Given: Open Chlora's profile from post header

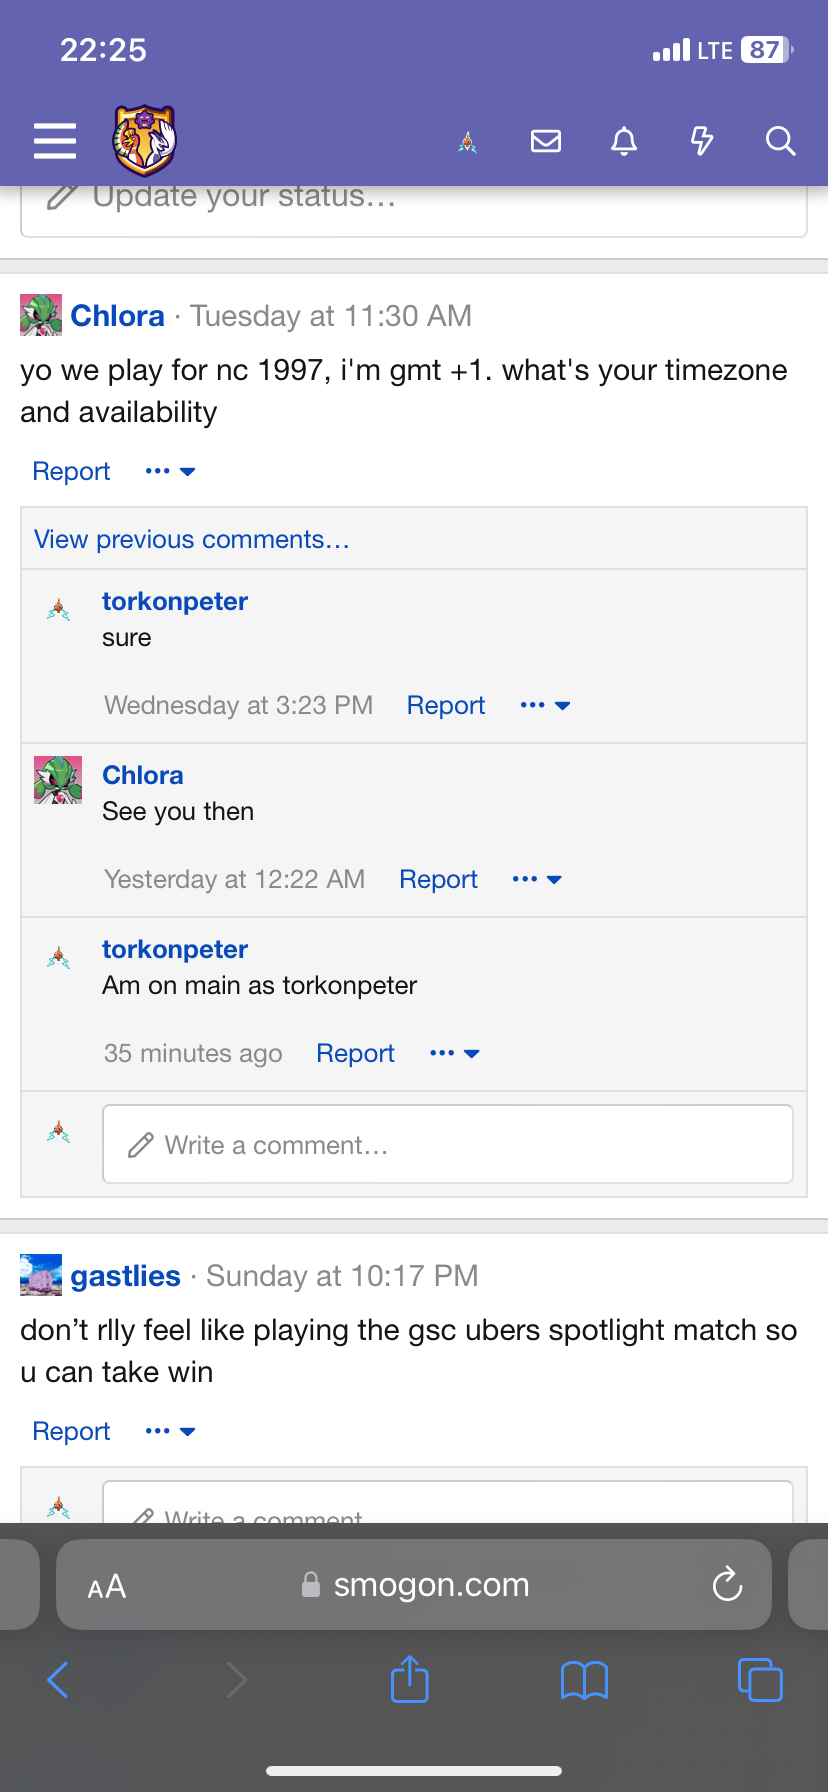Looking at the screenshot, I should pyautogui.click(x=117, y=316).
